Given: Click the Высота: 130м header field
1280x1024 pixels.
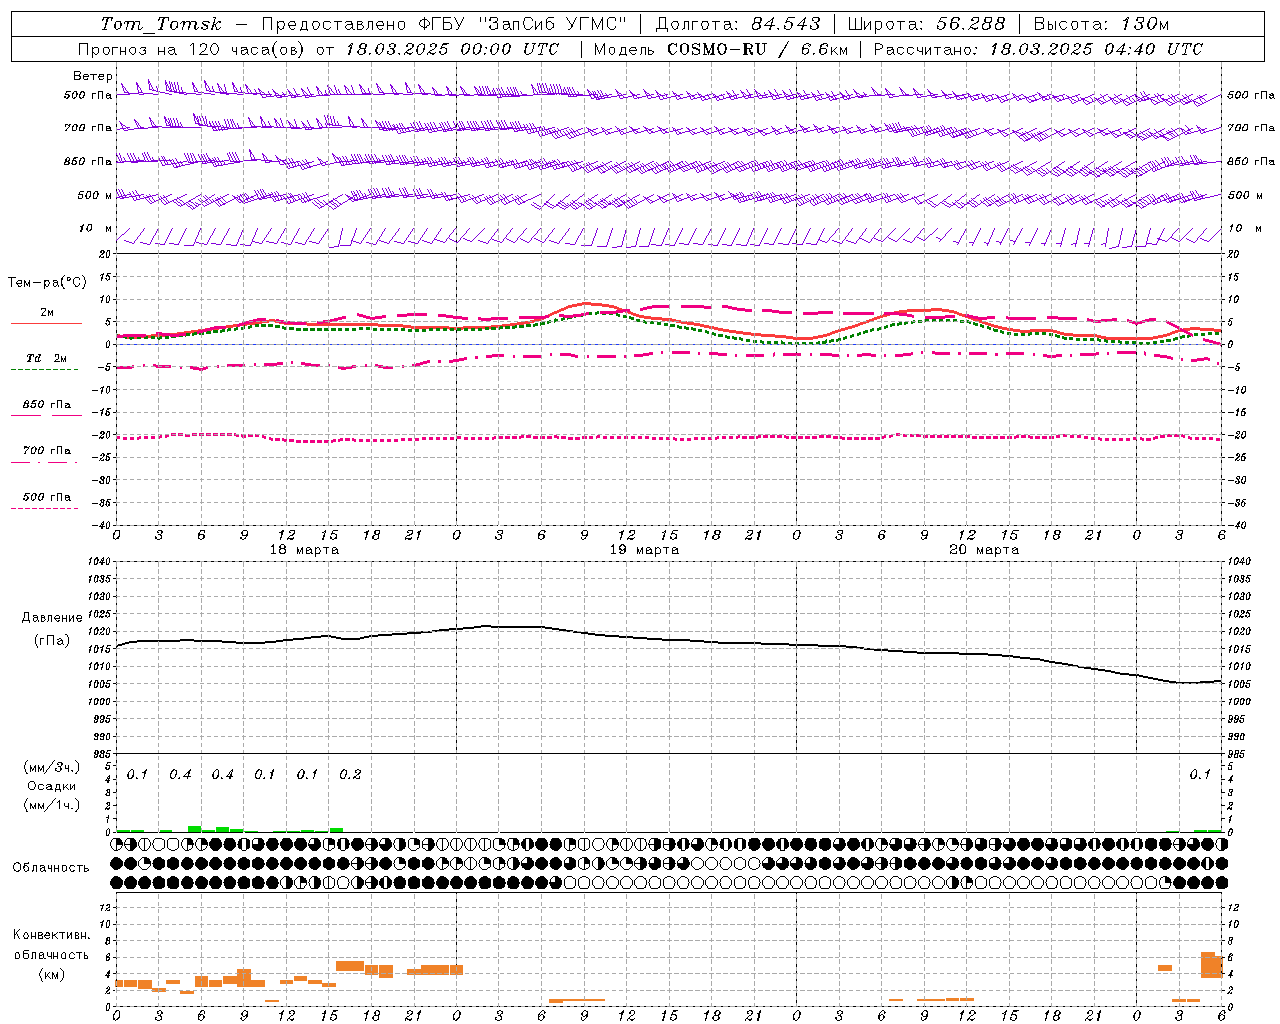Looking at the screenshot, I should [1101, 24].
